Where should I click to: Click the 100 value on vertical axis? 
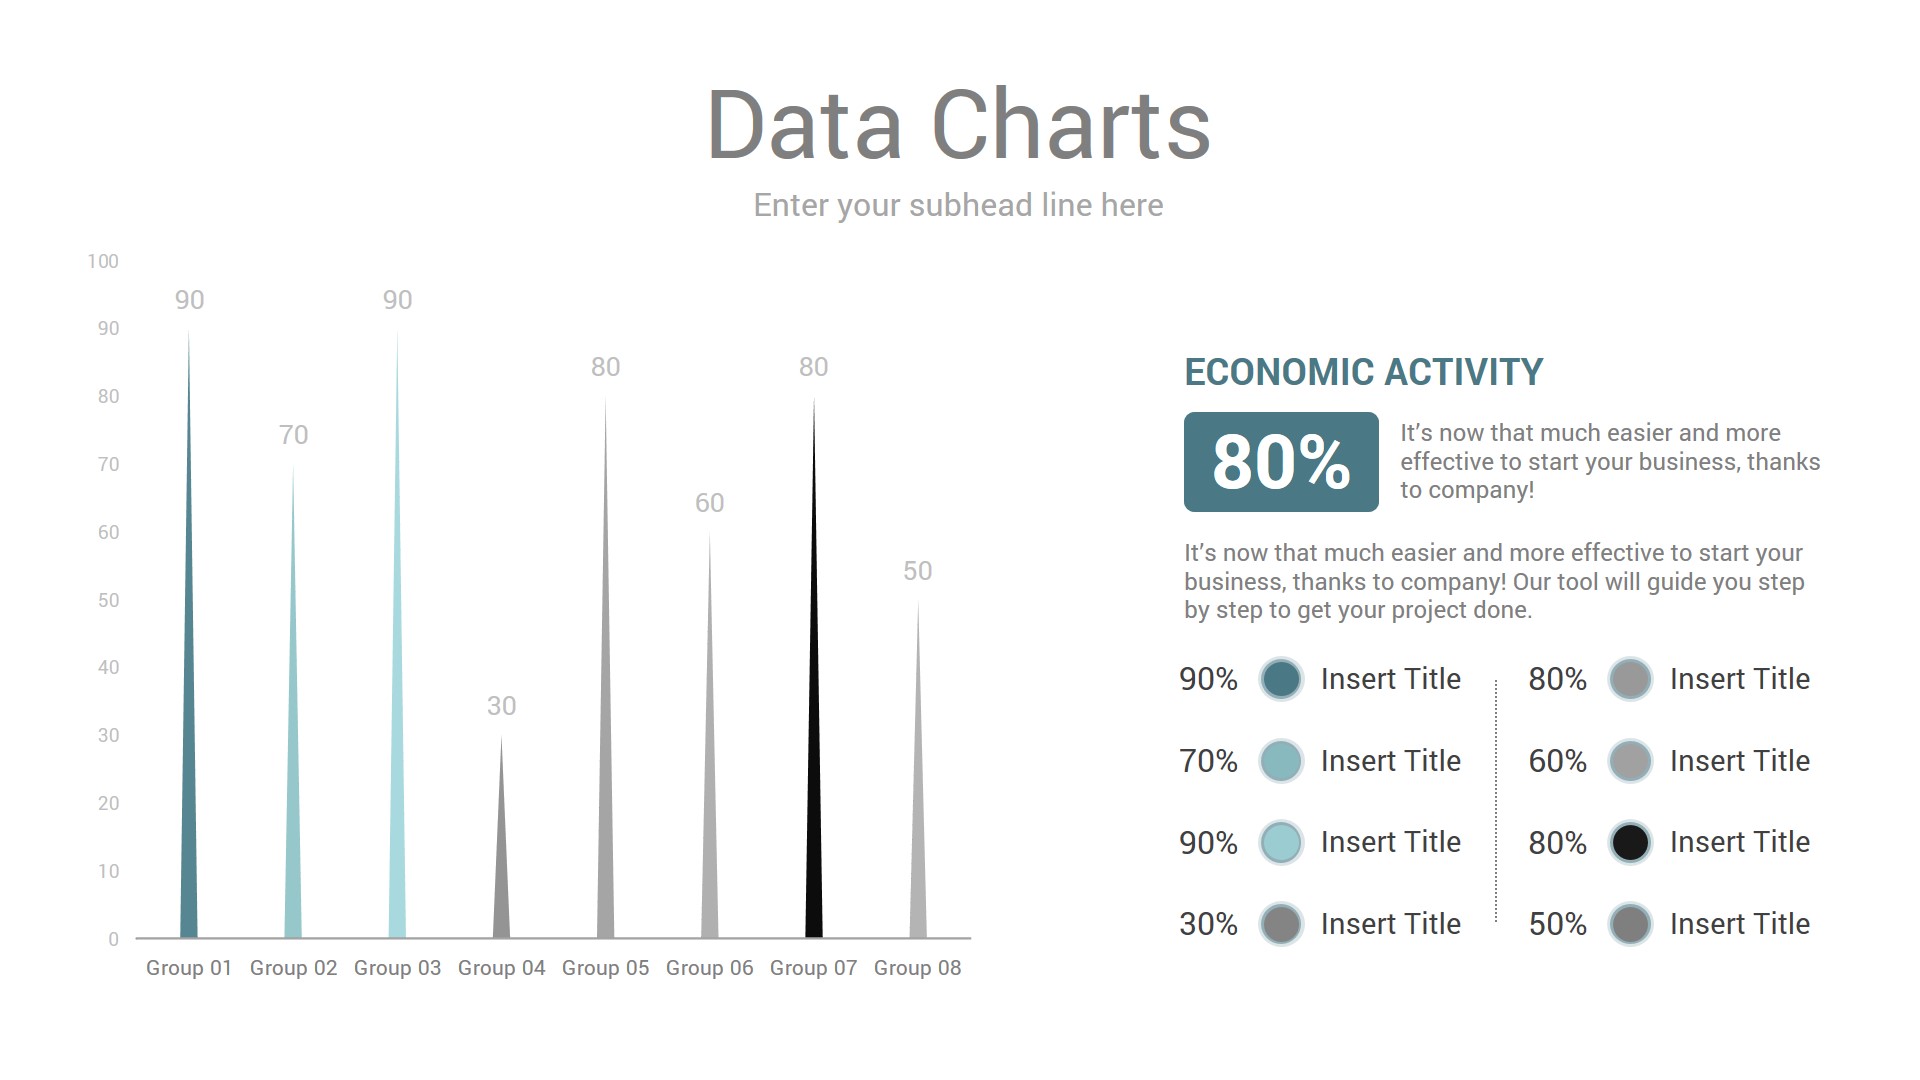(103, 261)
